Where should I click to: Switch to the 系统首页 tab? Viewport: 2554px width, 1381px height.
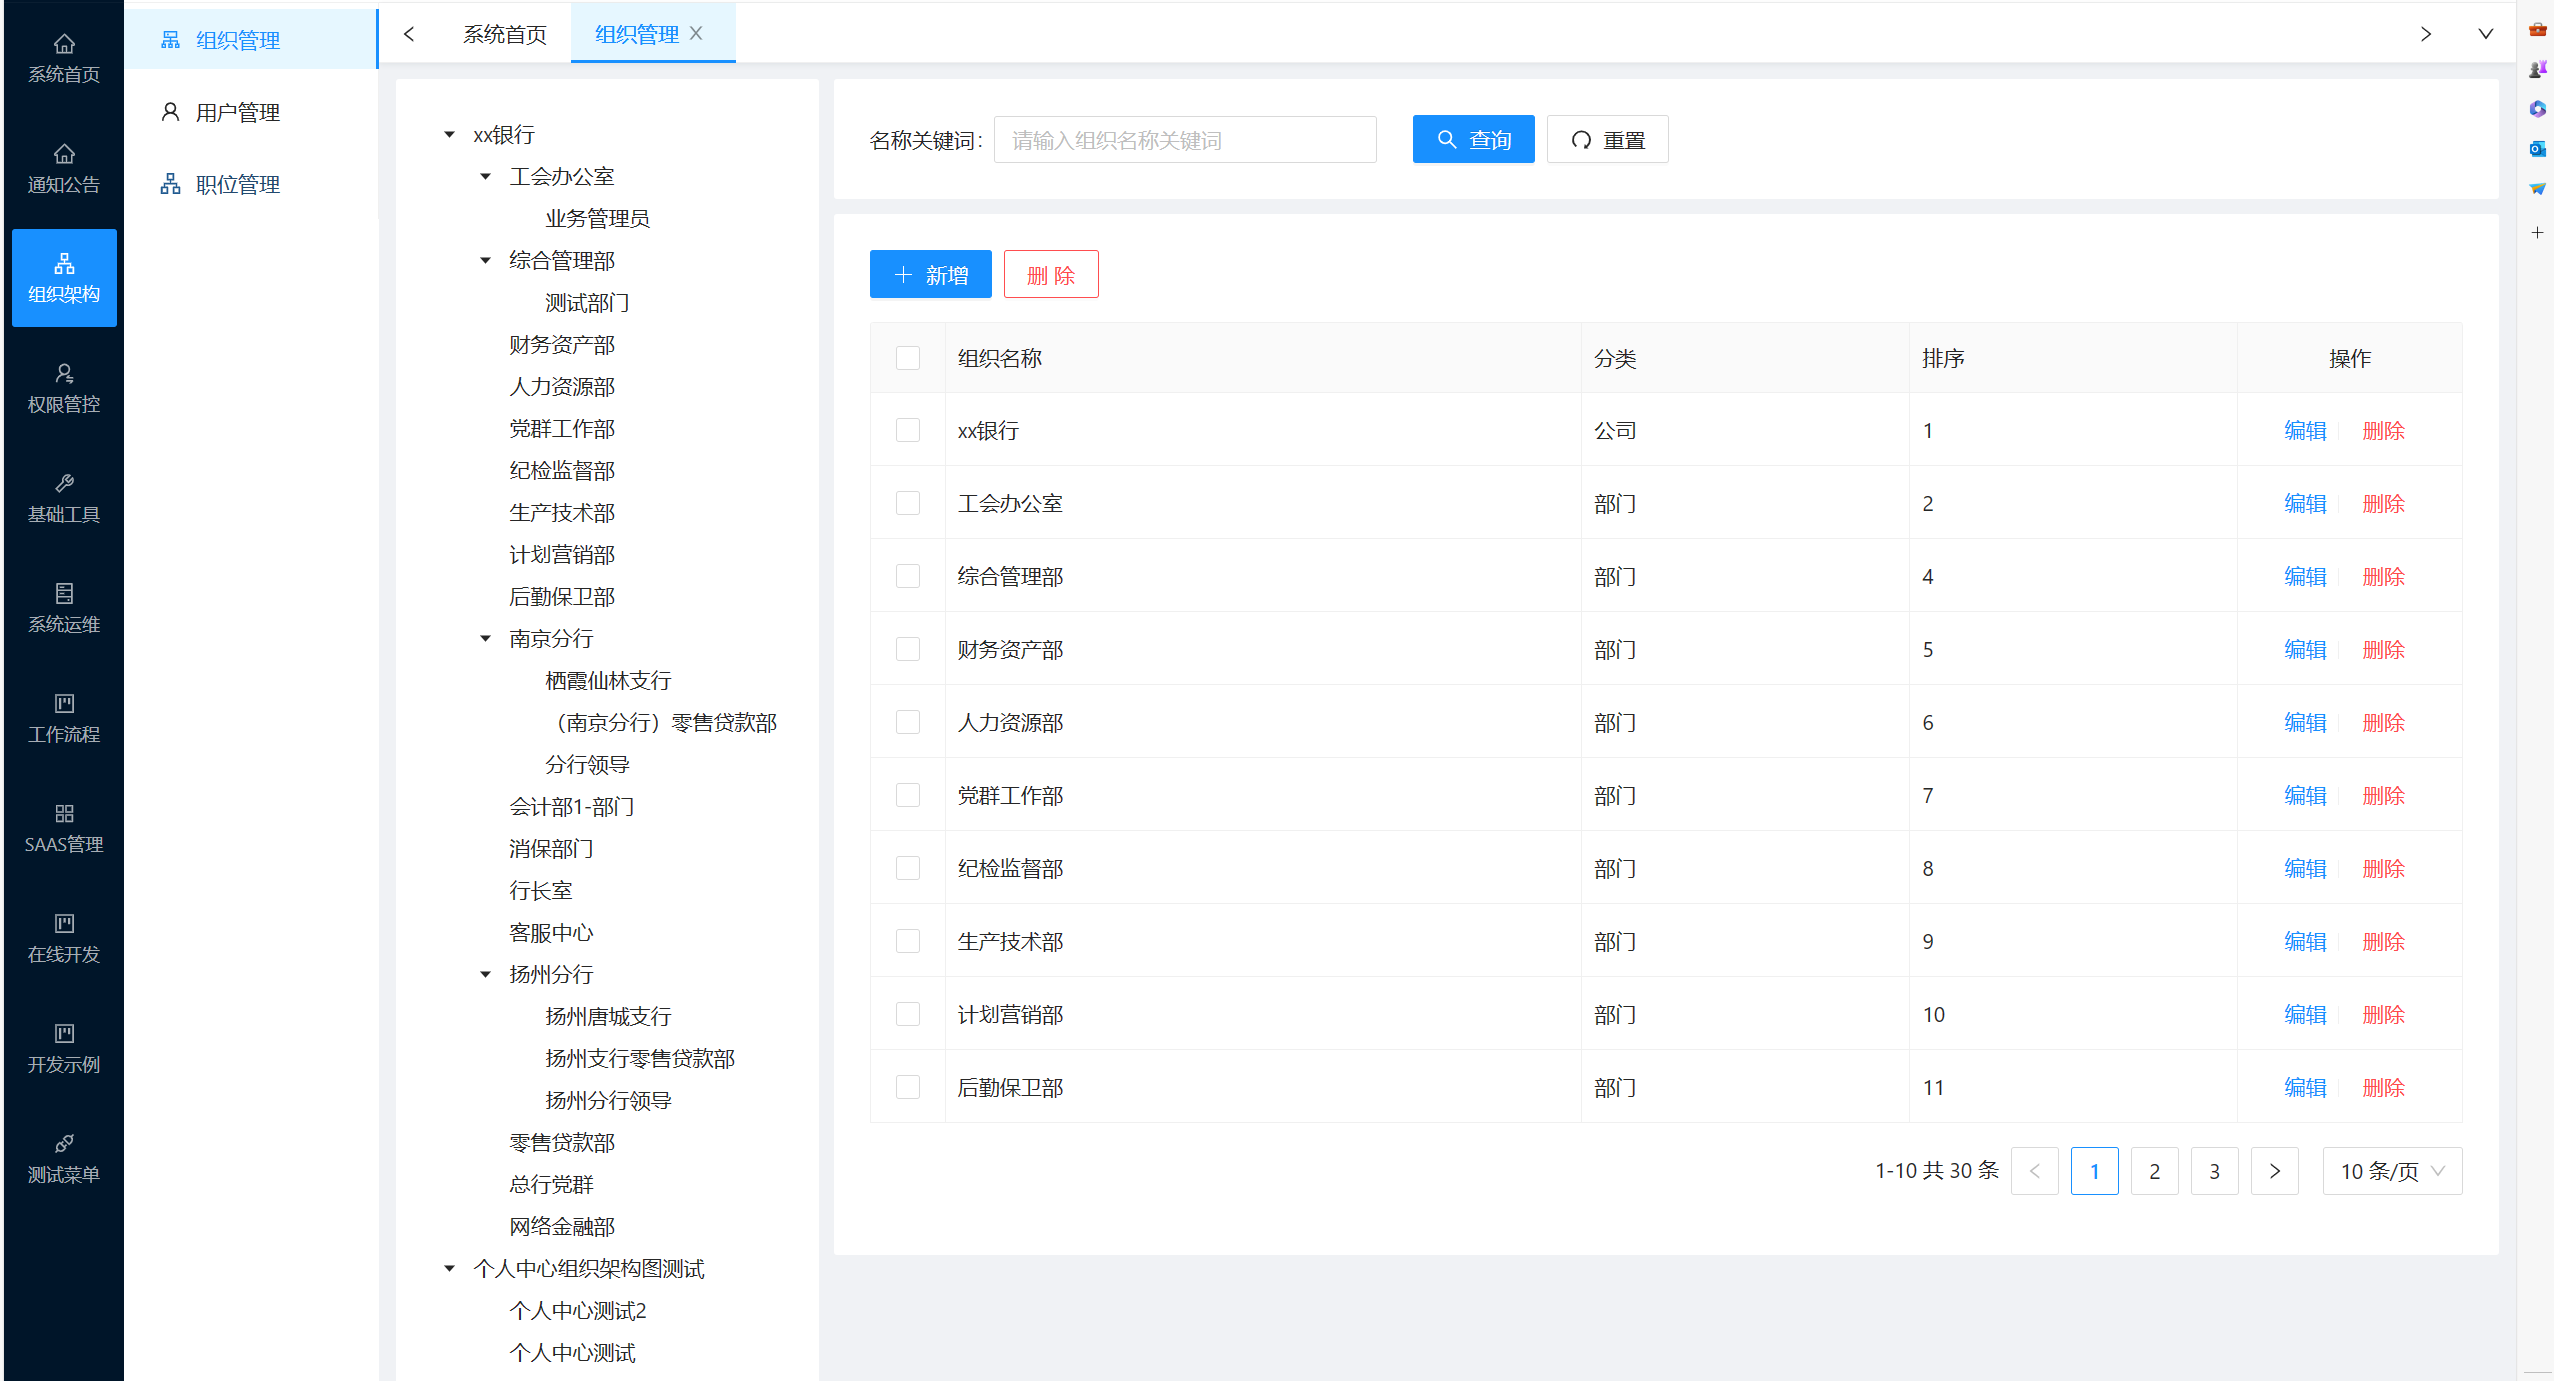point(505,34)
